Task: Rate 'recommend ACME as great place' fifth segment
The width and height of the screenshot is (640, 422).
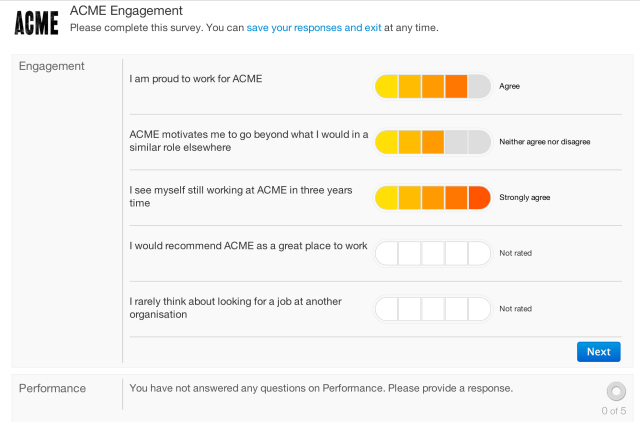Action: (479, 253)
